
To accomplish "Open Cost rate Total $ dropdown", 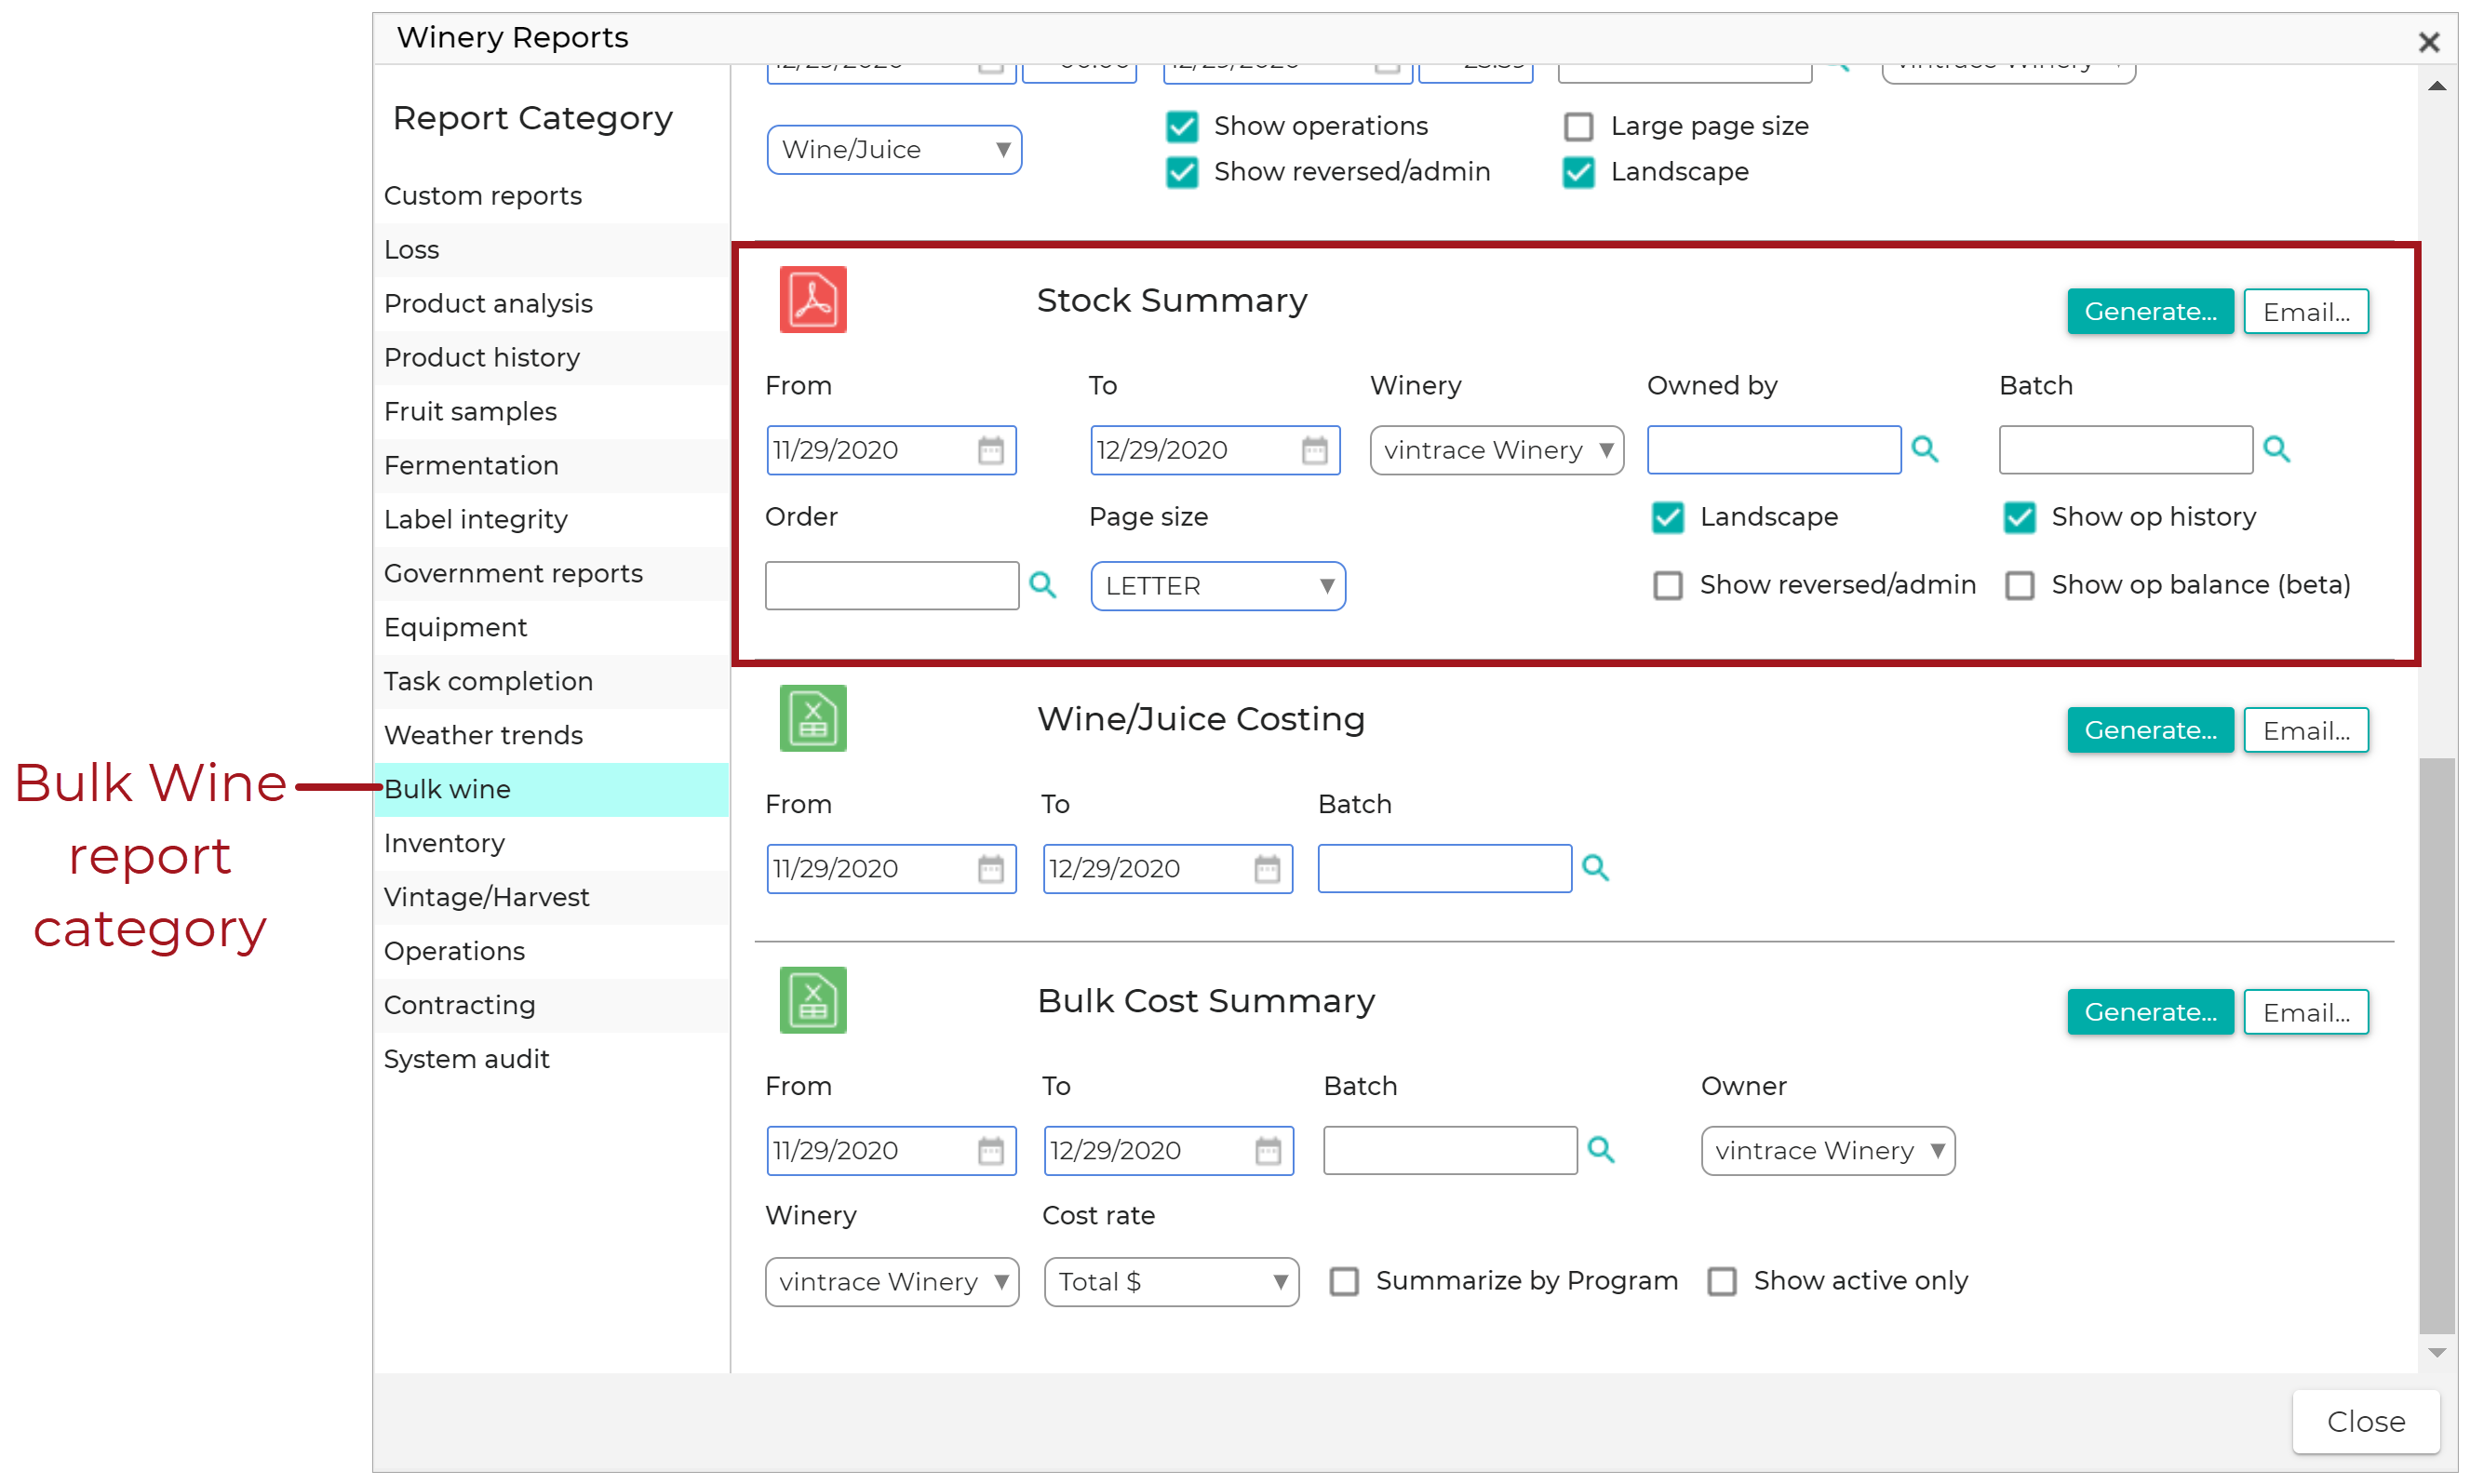I will point(1171,1282).
